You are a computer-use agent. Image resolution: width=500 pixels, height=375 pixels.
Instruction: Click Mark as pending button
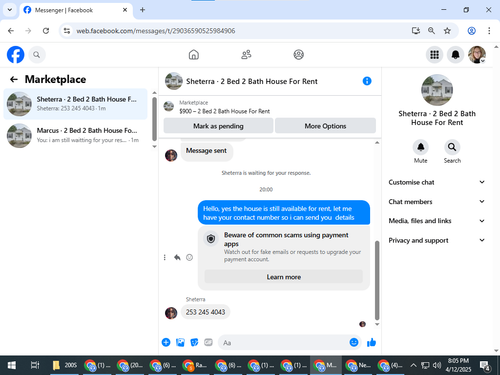pyautogui.click(x=218, y=126)
